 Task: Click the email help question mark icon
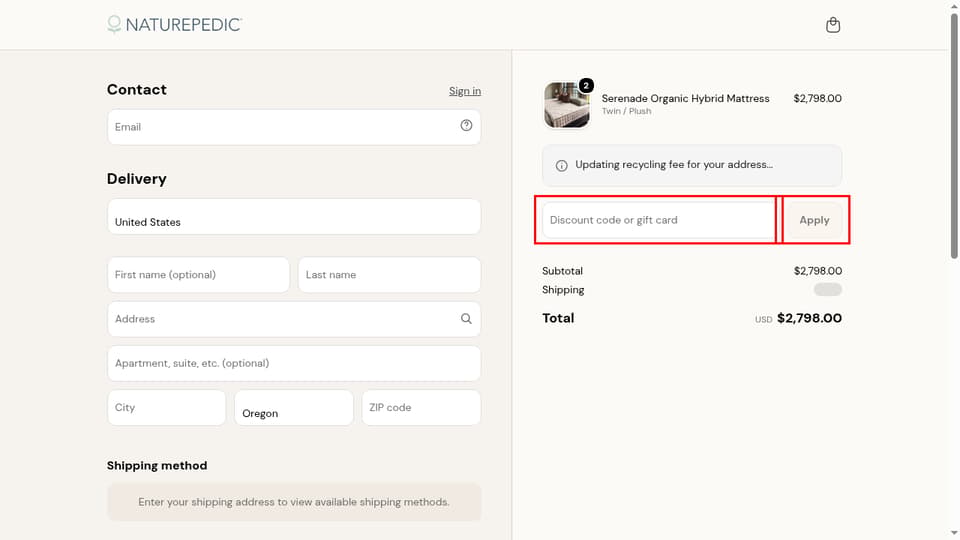coord(466,126)
